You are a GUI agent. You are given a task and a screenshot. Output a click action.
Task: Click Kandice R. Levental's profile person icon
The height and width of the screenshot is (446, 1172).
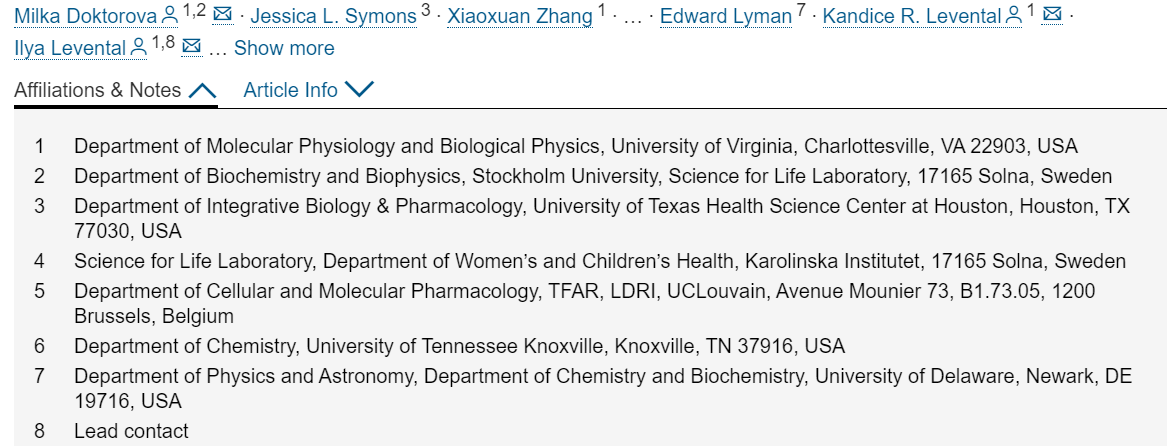[1014, 16]
